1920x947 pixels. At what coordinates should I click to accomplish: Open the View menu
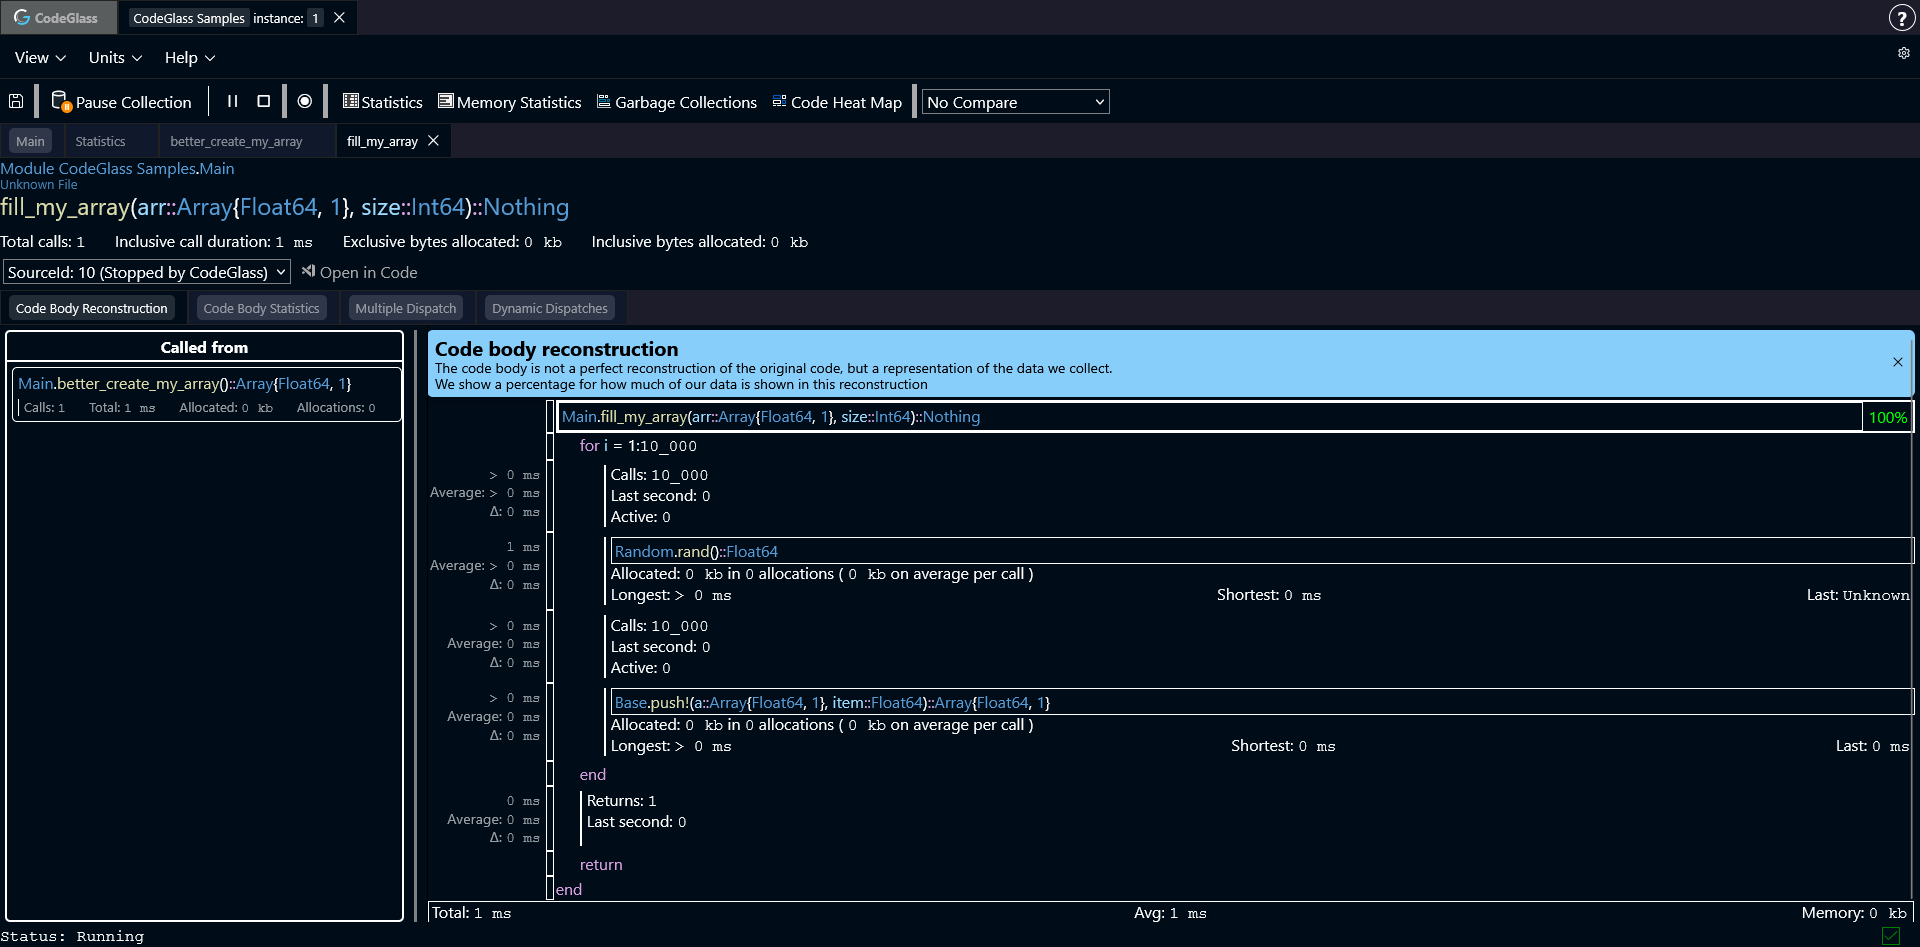coord(40,58)
